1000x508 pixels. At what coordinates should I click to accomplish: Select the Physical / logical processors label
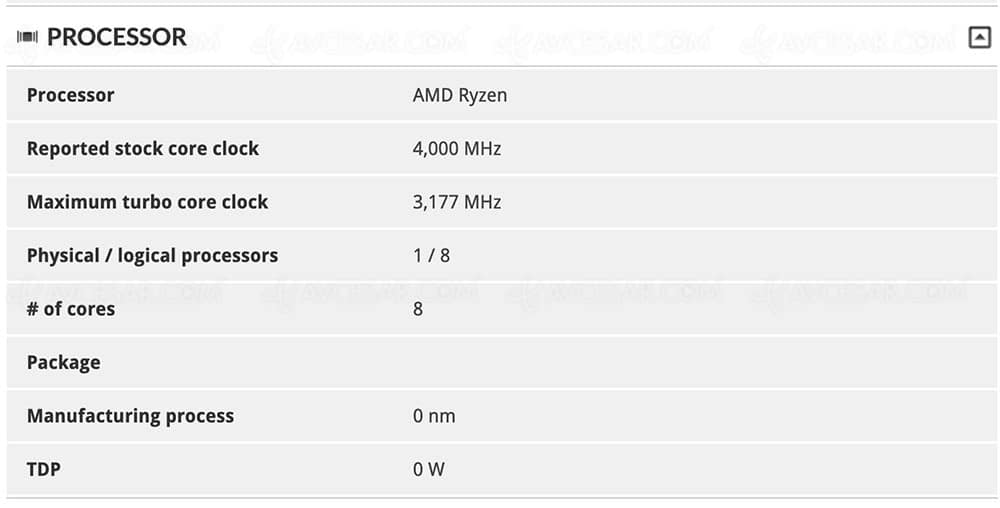tap(152, 256)
